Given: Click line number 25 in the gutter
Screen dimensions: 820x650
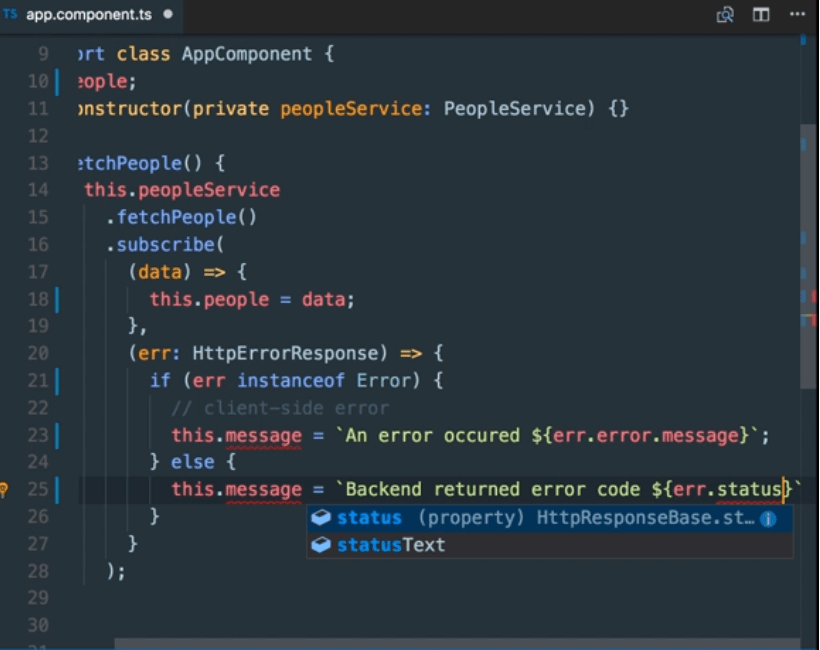Looking at the screenshot, I should (x=38, y=489).
